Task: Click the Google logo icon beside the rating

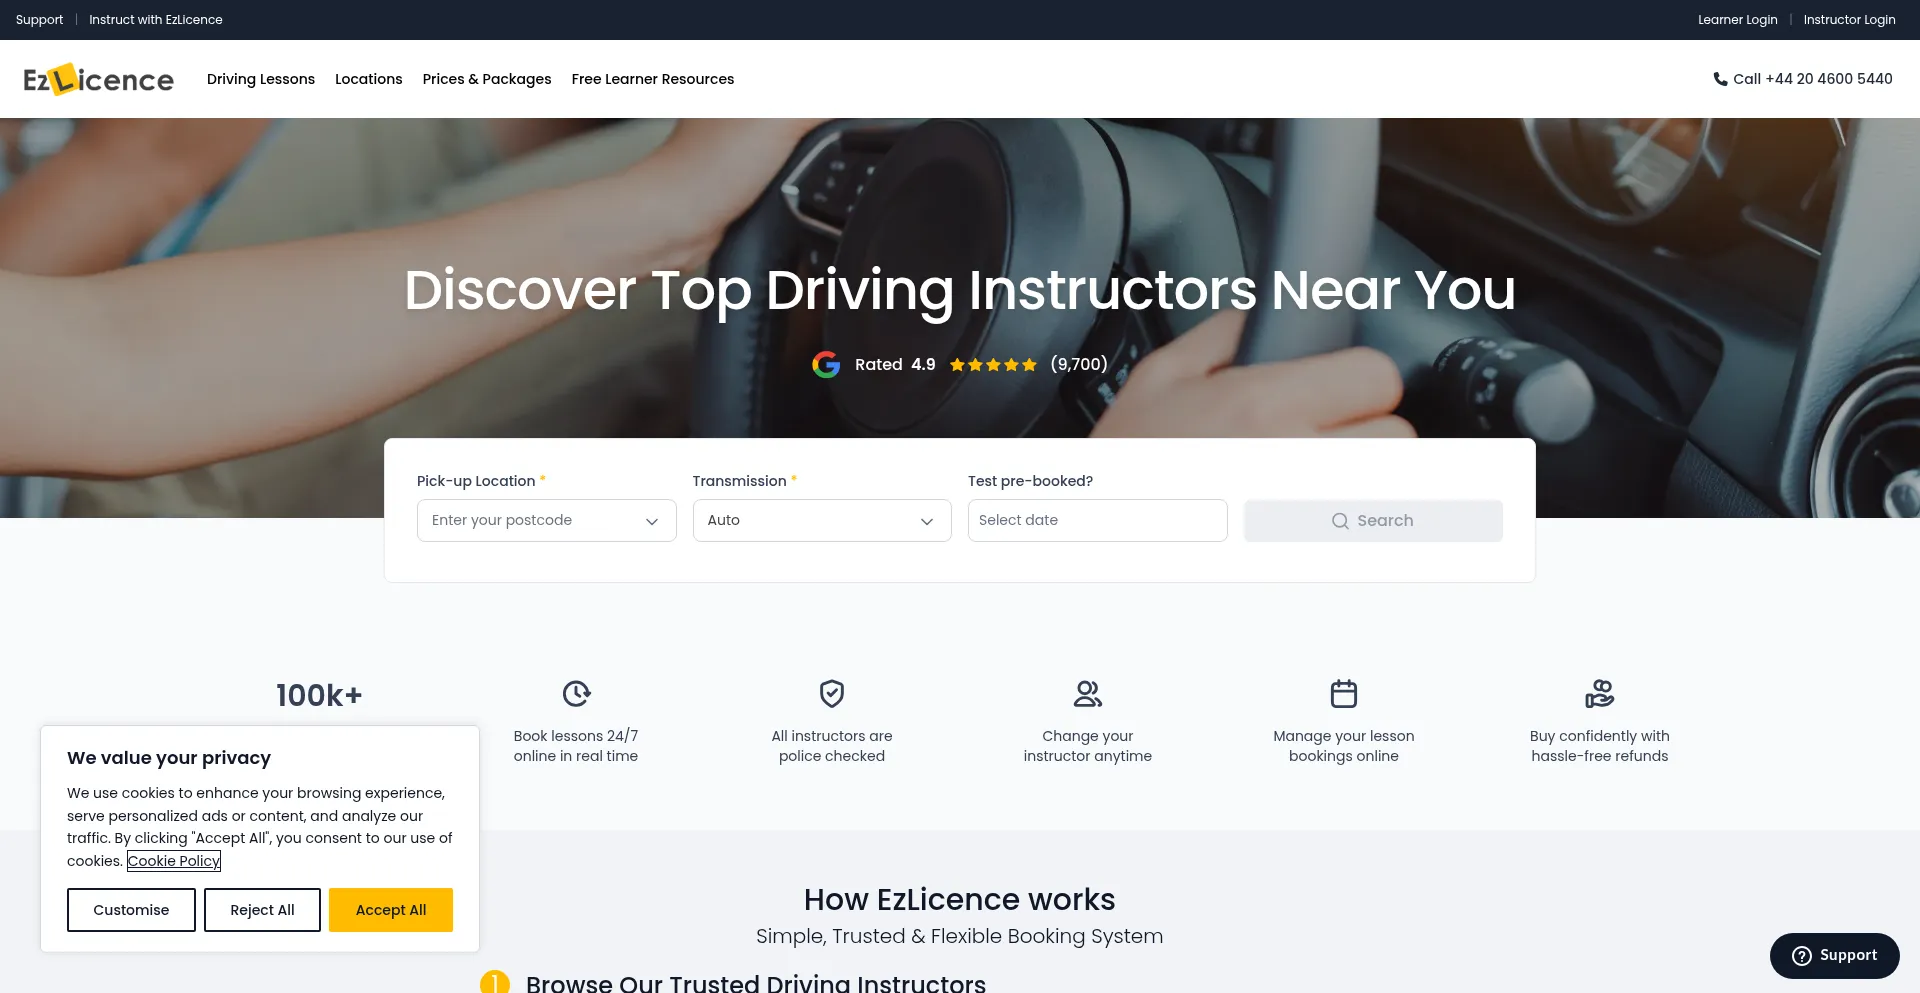Action: 826,365
